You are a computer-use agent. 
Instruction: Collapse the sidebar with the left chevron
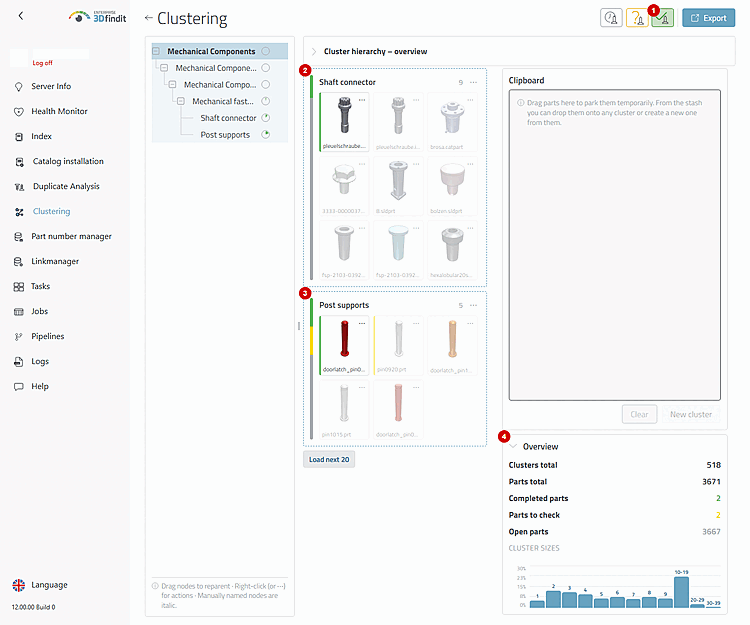click(x=21, y=16)
